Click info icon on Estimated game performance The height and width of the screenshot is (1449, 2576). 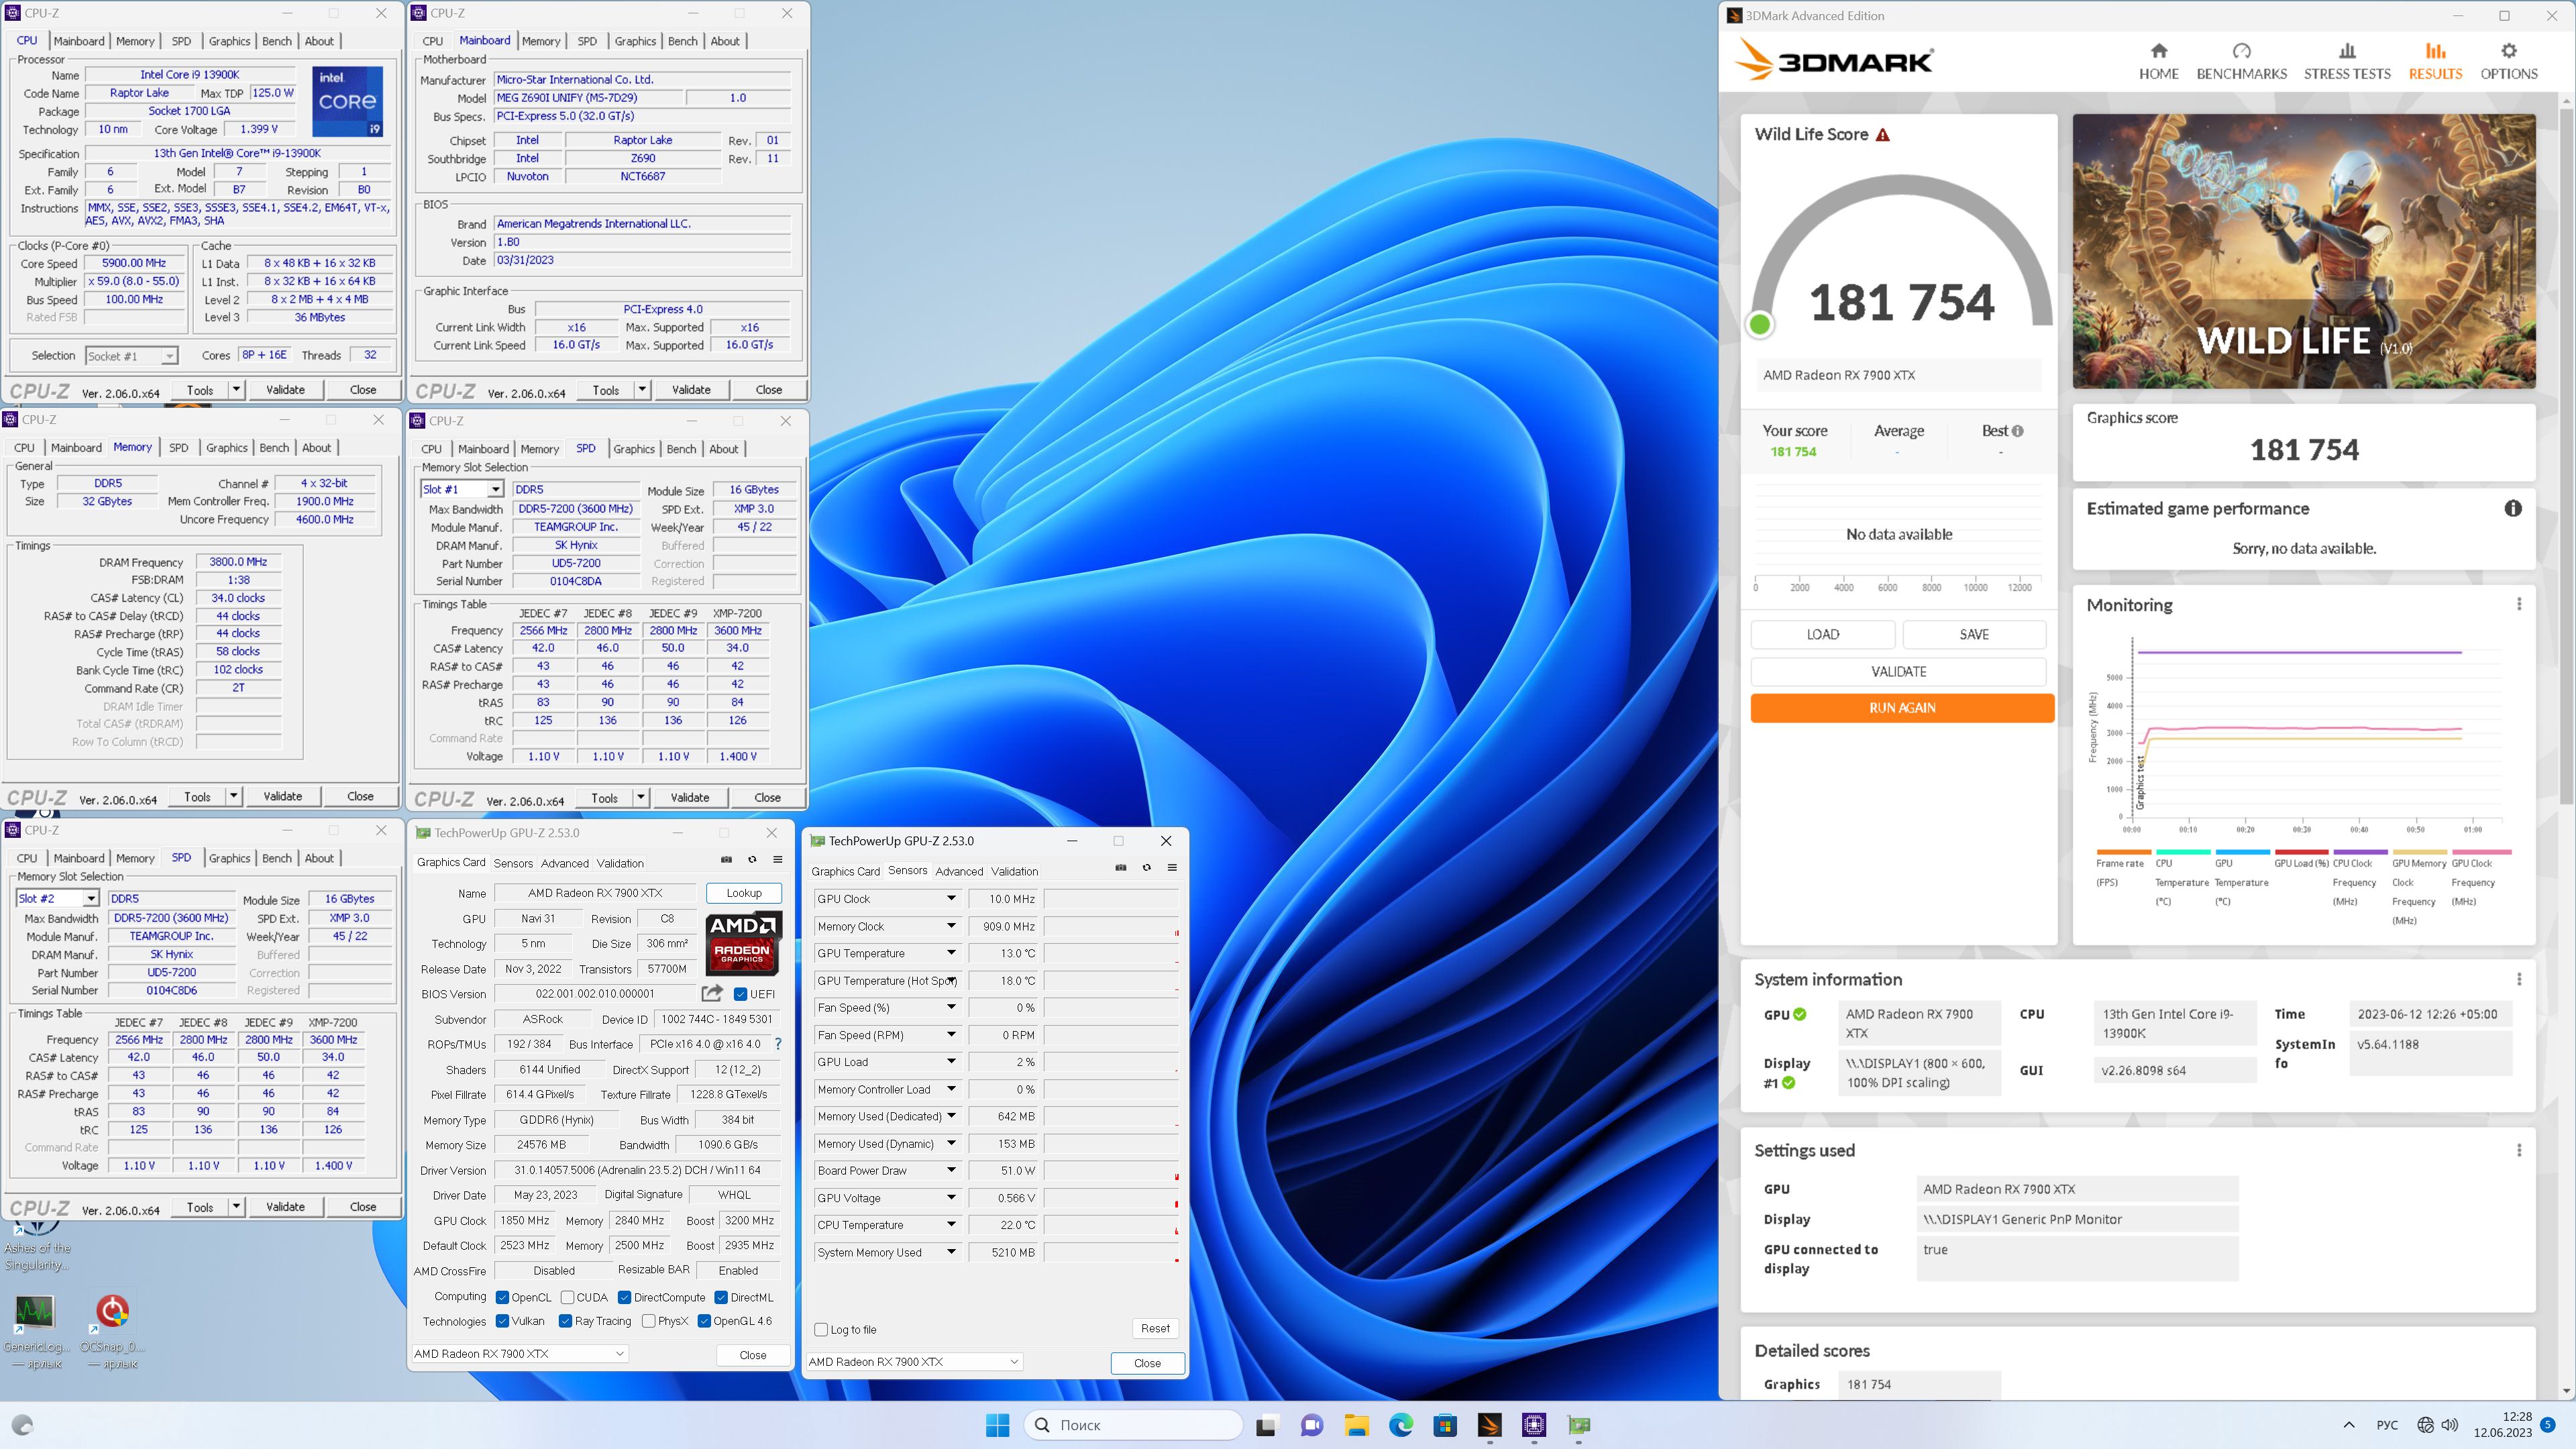coord(2512,508)
